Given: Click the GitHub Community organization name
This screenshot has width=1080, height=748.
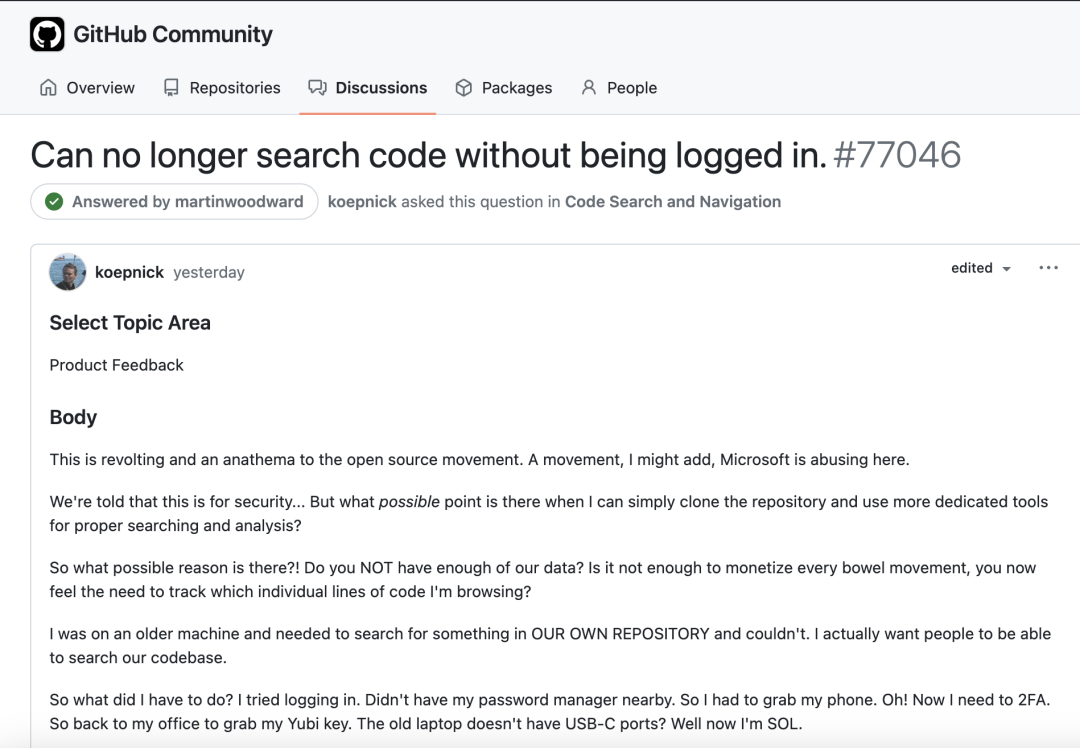Looking at the screenshot, I should [173, 35].
